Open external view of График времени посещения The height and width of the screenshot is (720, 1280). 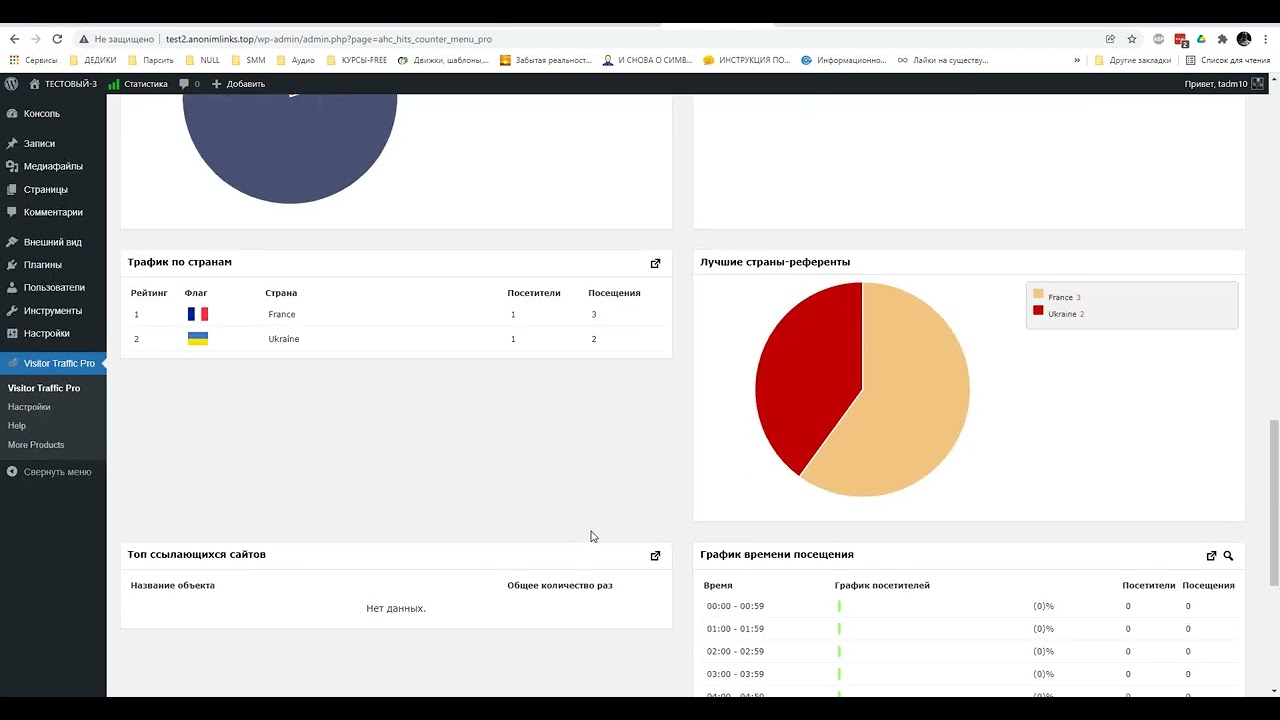point(1211,556)
